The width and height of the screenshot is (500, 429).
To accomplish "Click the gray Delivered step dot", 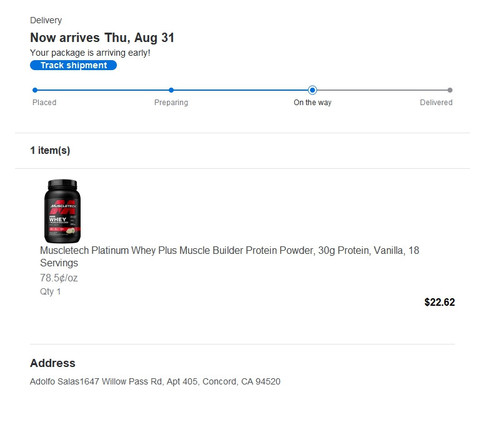I will 450,90.
